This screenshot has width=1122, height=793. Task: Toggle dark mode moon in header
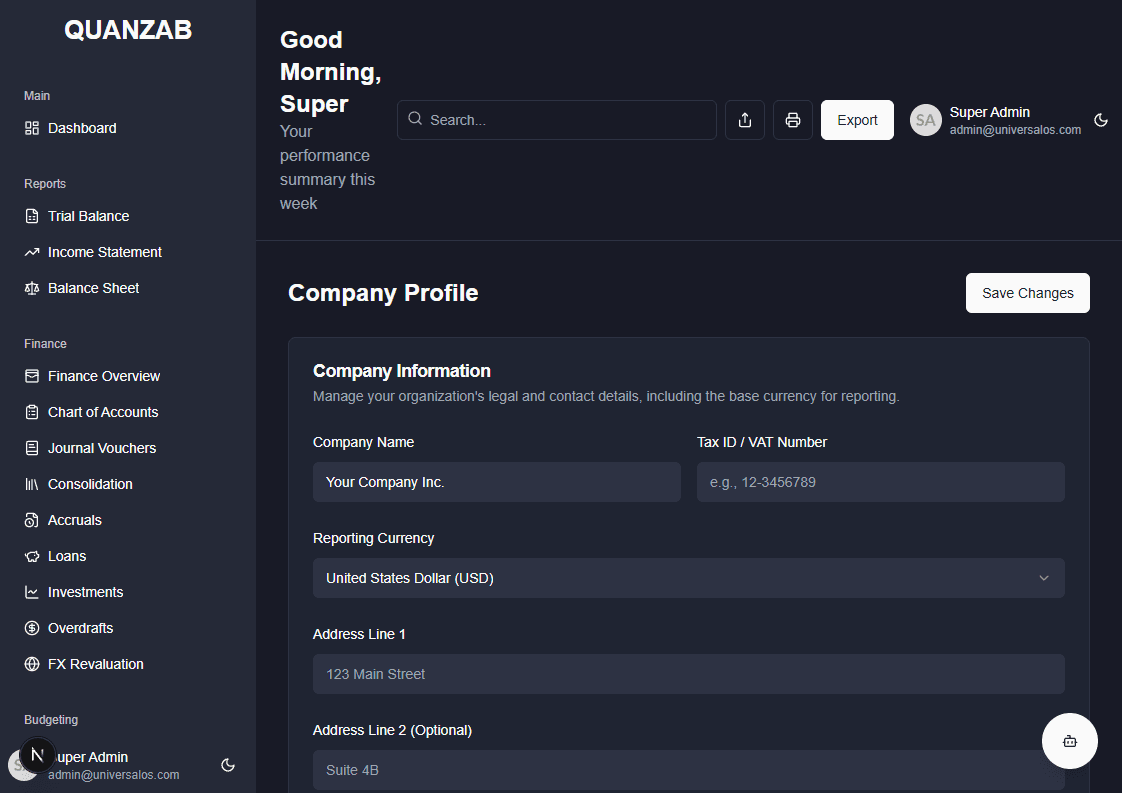[x=1101, y=120]
